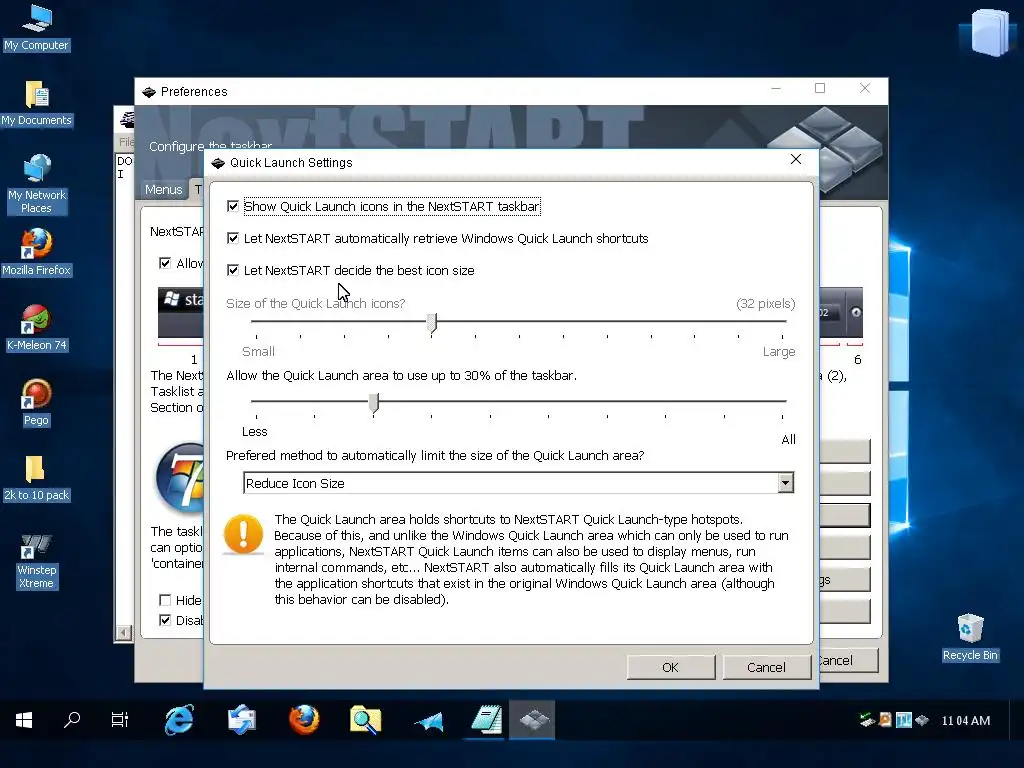The image size is (1024, 768).
Task: Open the mail envelope icon in taskbar
Action: pyautogui.click(x=242, y=720)
